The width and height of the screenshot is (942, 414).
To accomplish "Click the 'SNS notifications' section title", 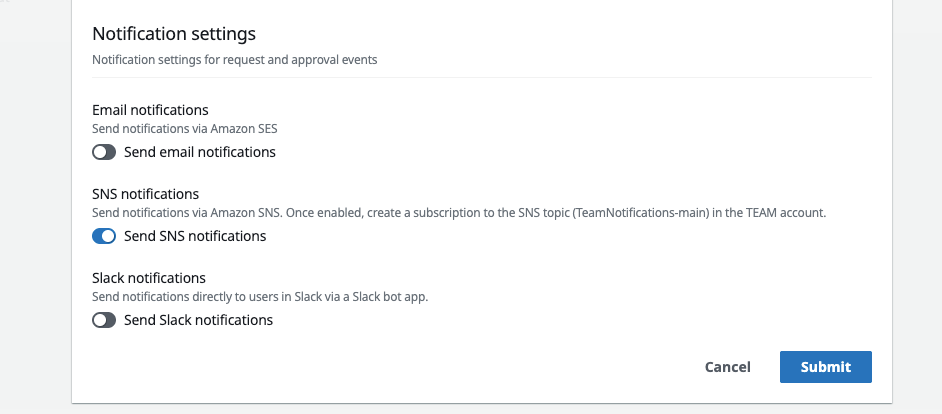I will [146, 194].
